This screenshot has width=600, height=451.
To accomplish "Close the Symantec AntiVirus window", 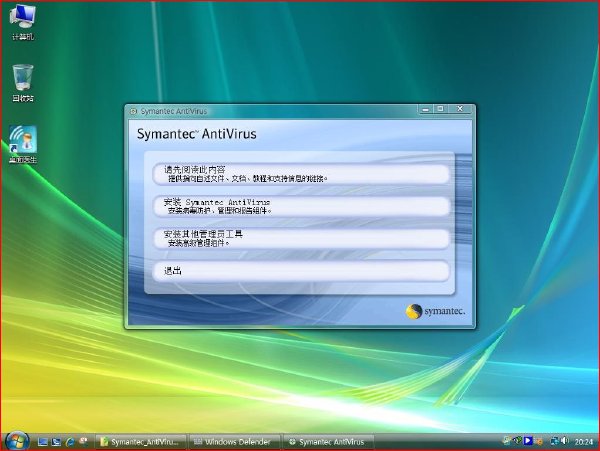I will 460,109.
